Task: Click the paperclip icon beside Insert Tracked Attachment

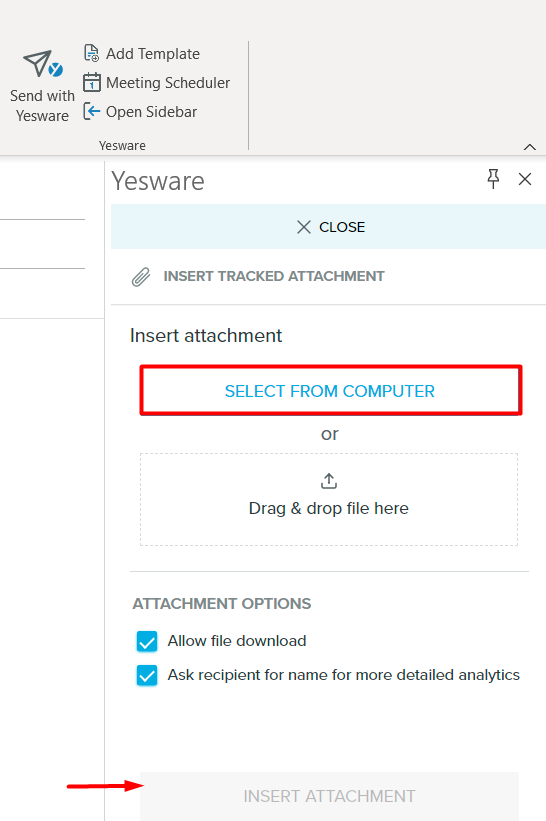Action: [141, 277]
